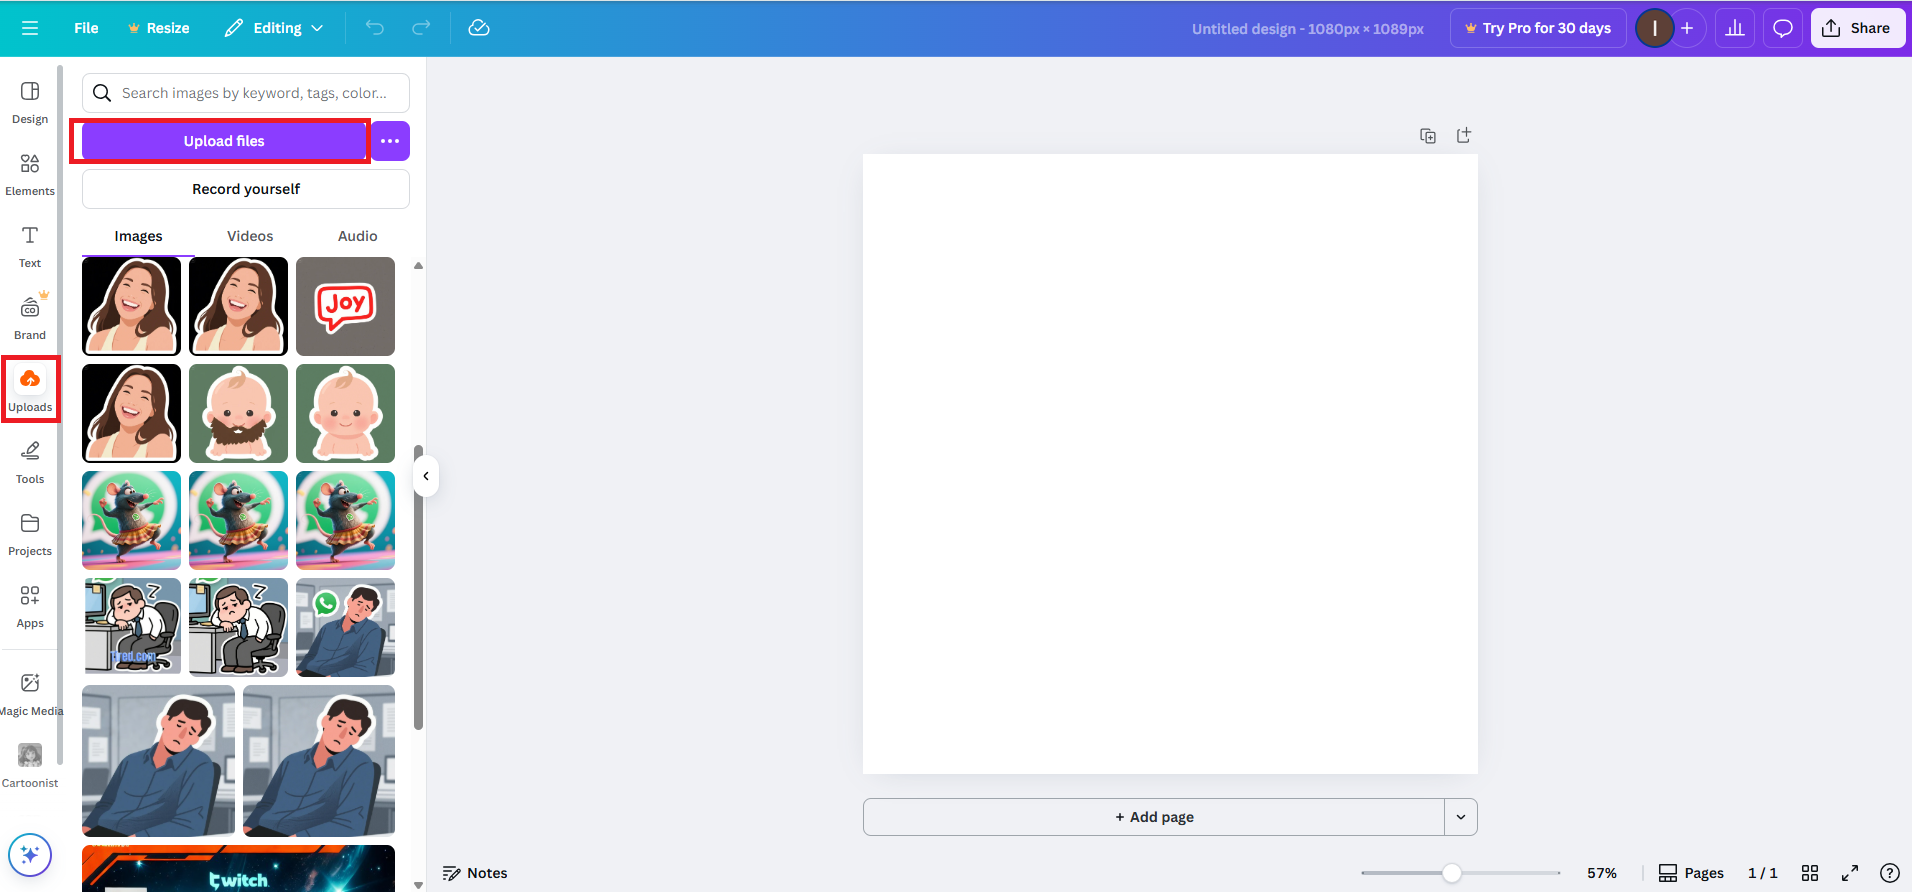Screen dimensions: 1912x892
Task: Open the Text panel
Action: [x=30, y=246]
